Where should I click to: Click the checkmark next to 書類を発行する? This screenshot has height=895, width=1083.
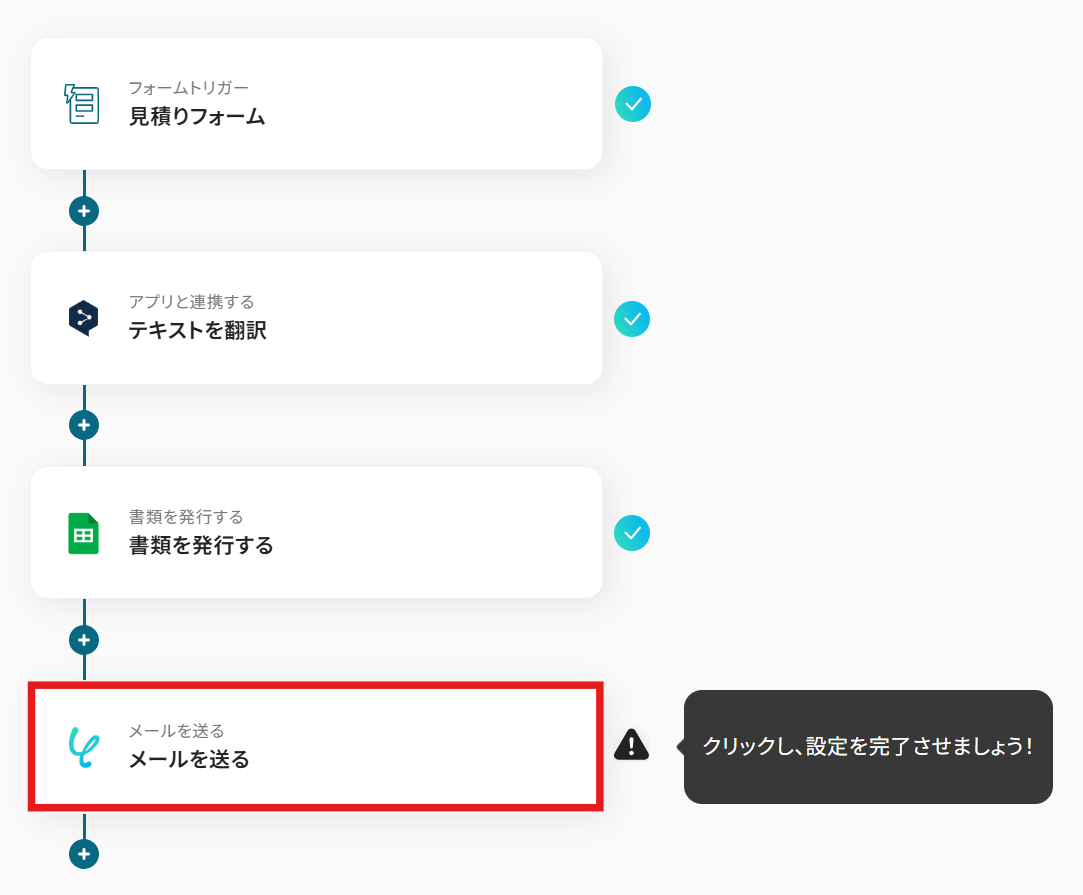pyautogui.click(x=632, y=533)
